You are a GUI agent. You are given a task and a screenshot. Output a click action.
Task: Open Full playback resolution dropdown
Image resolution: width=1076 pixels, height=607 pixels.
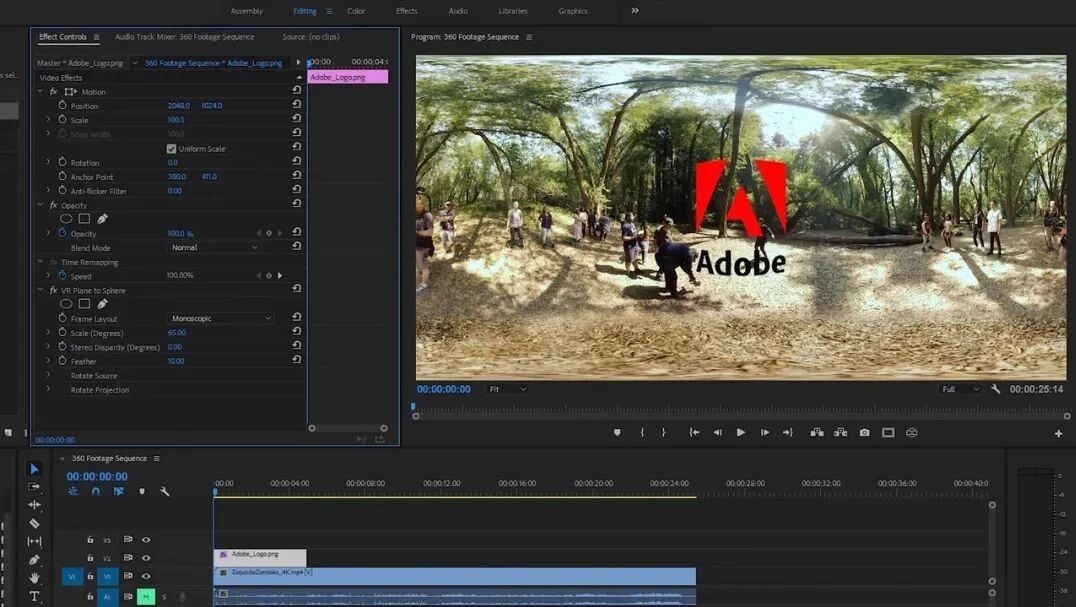960,389
